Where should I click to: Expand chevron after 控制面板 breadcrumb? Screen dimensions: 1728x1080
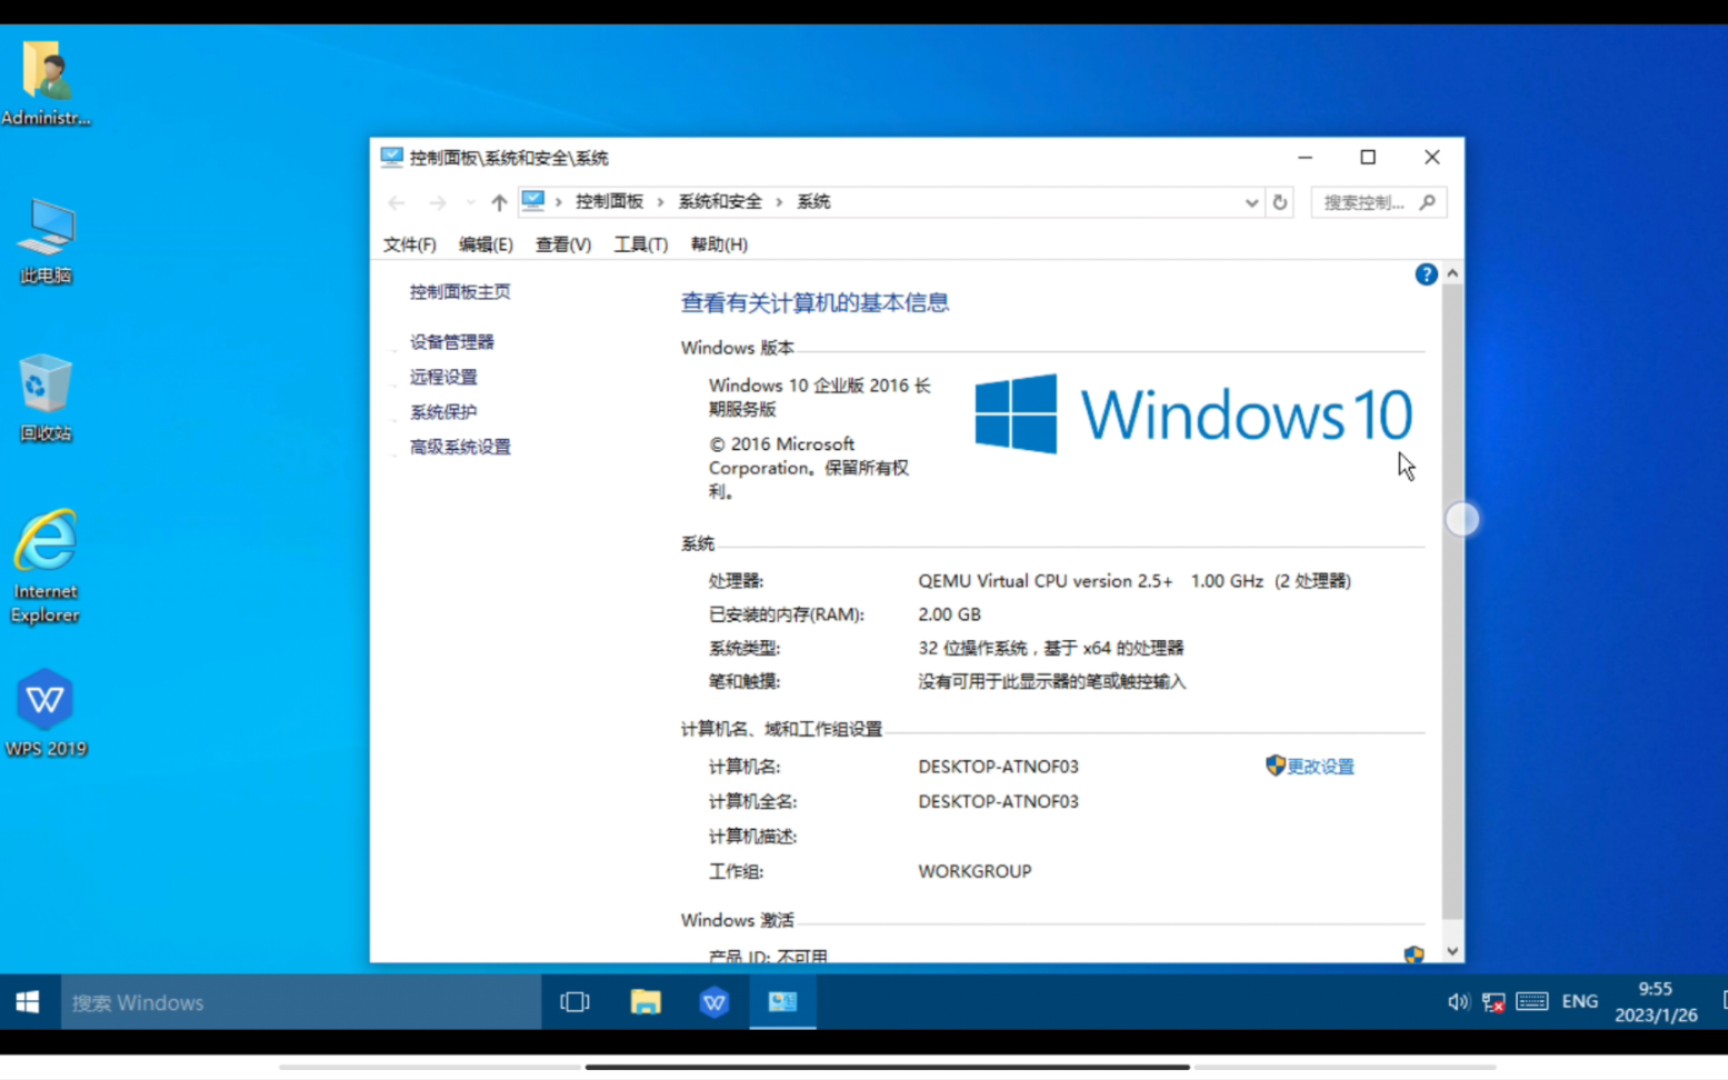pos(660,202)
